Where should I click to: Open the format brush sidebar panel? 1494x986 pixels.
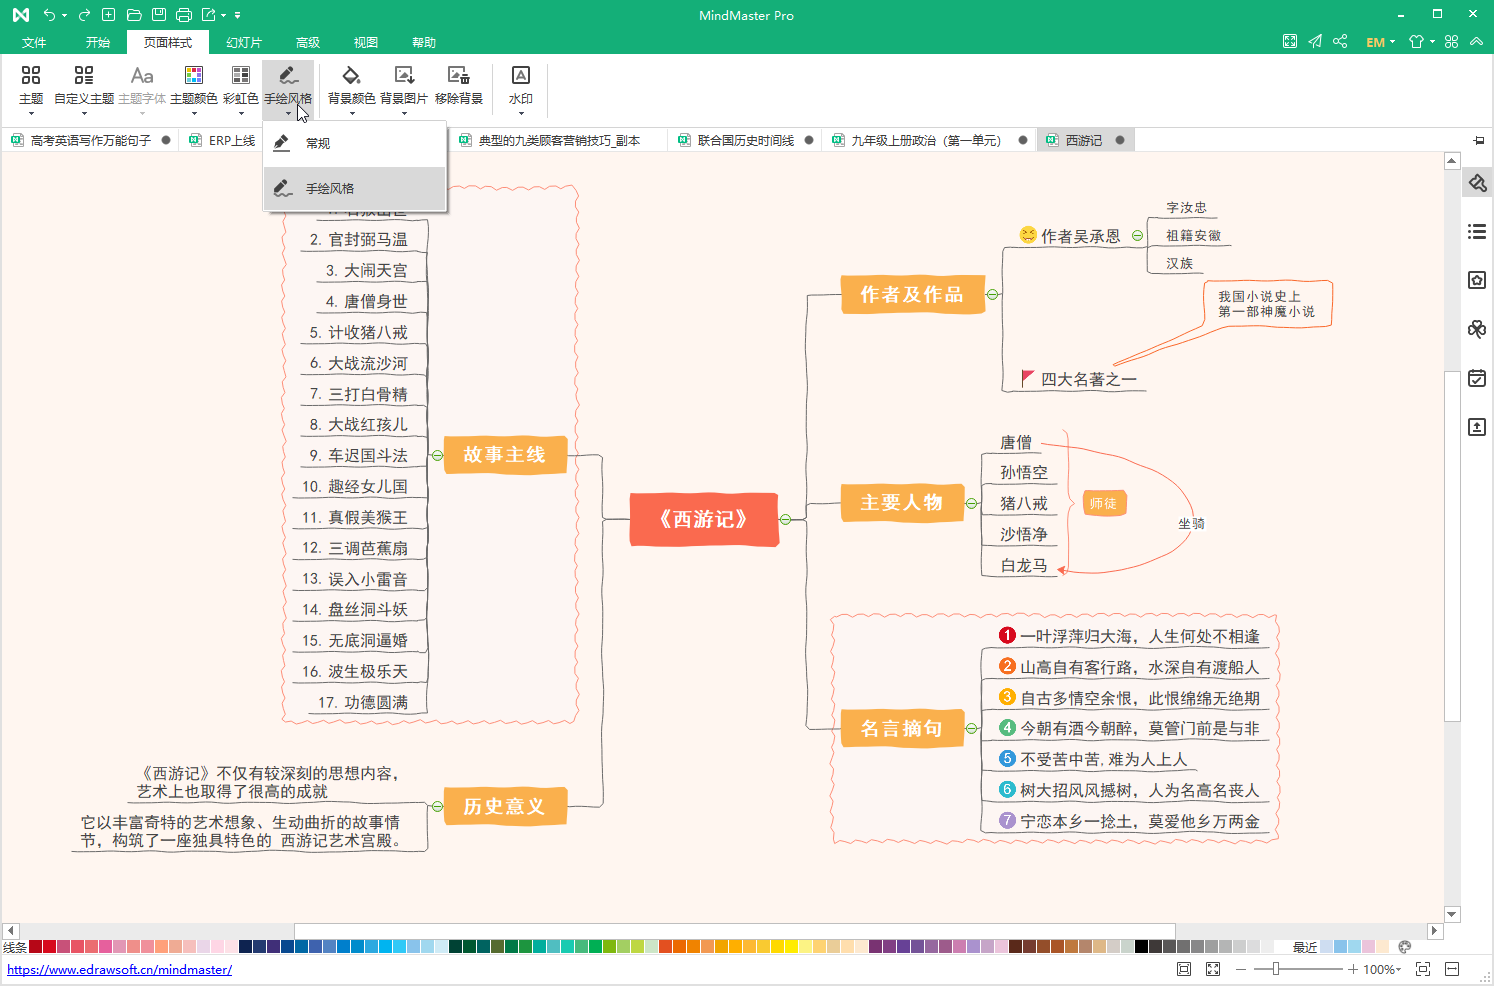pos(1477,183)
